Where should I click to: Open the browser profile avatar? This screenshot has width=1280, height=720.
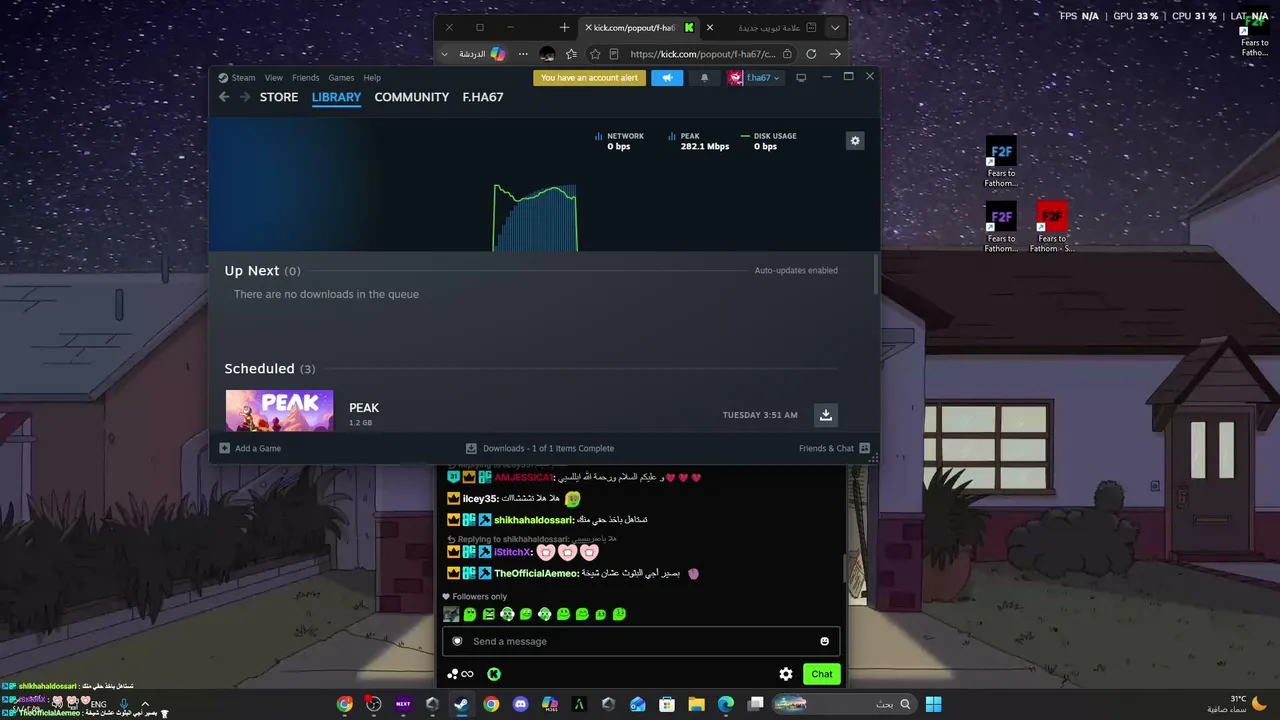(x=547, y=54)
